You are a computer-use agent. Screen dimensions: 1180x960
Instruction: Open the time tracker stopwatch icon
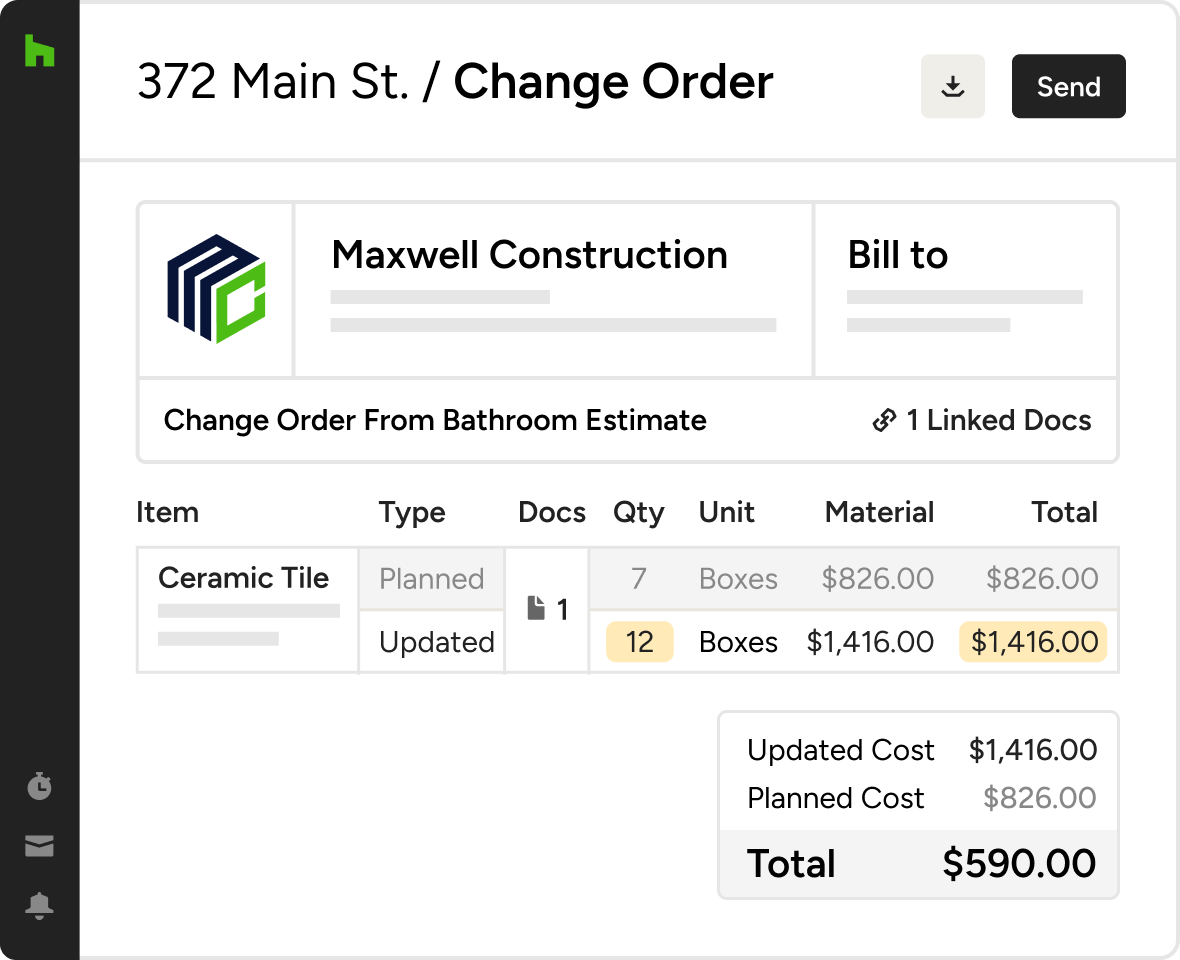(39, 786)
